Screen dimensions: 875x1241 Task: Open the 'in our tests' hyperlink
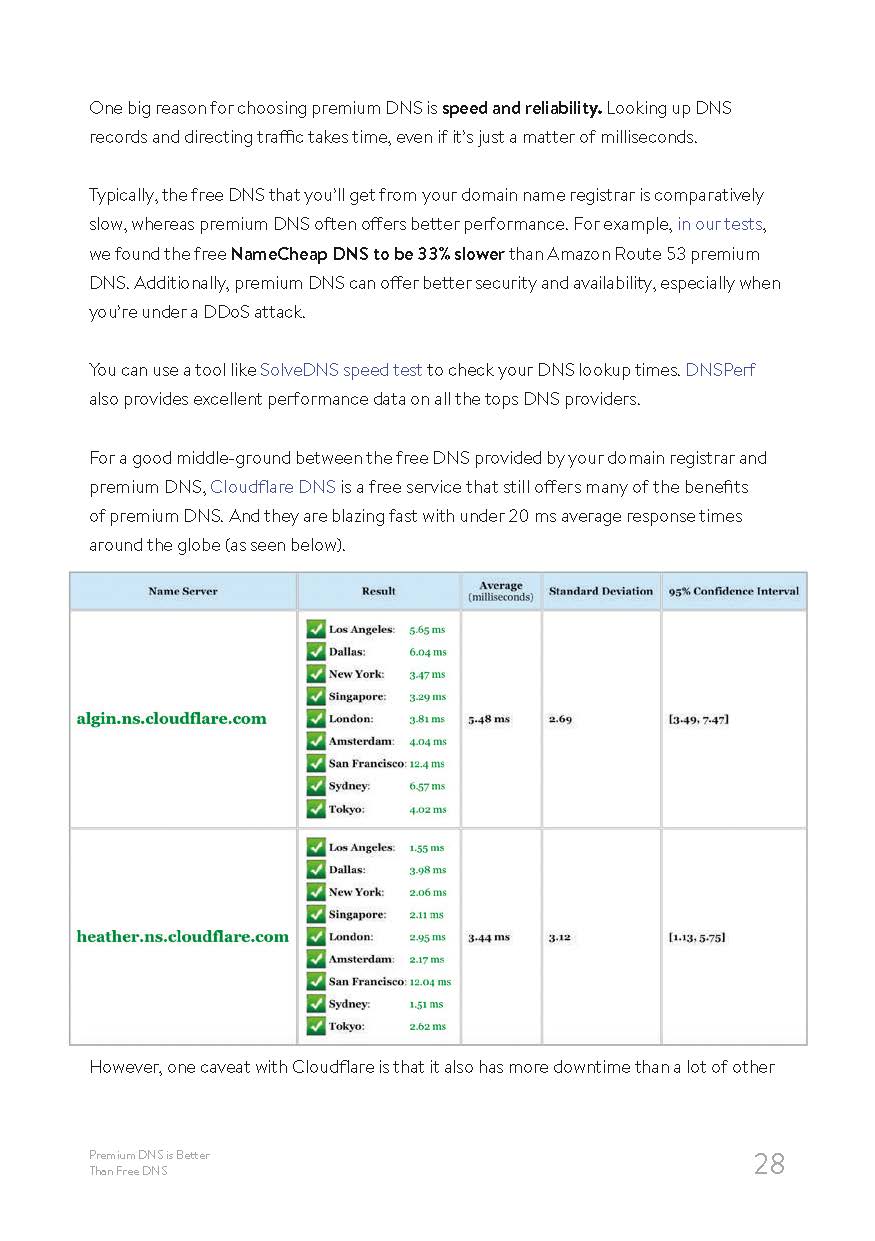[x=720, y=224]
